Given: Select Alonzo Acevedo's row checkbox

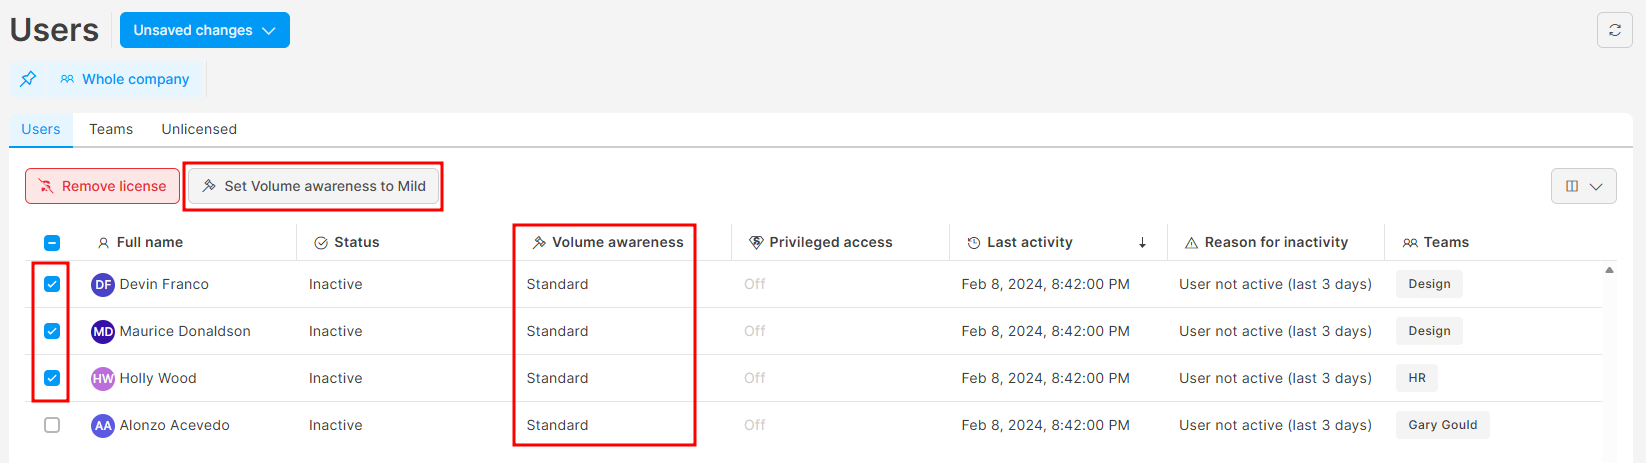Looking at the screenshot, I should tap(52, 425).
